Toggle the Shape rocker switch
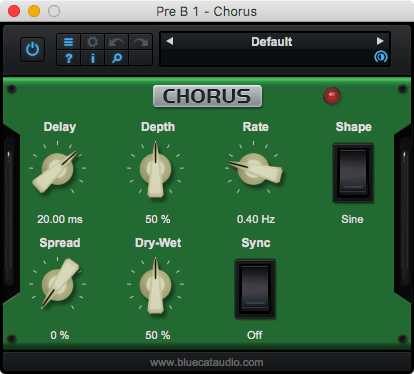 pos(353,173)
